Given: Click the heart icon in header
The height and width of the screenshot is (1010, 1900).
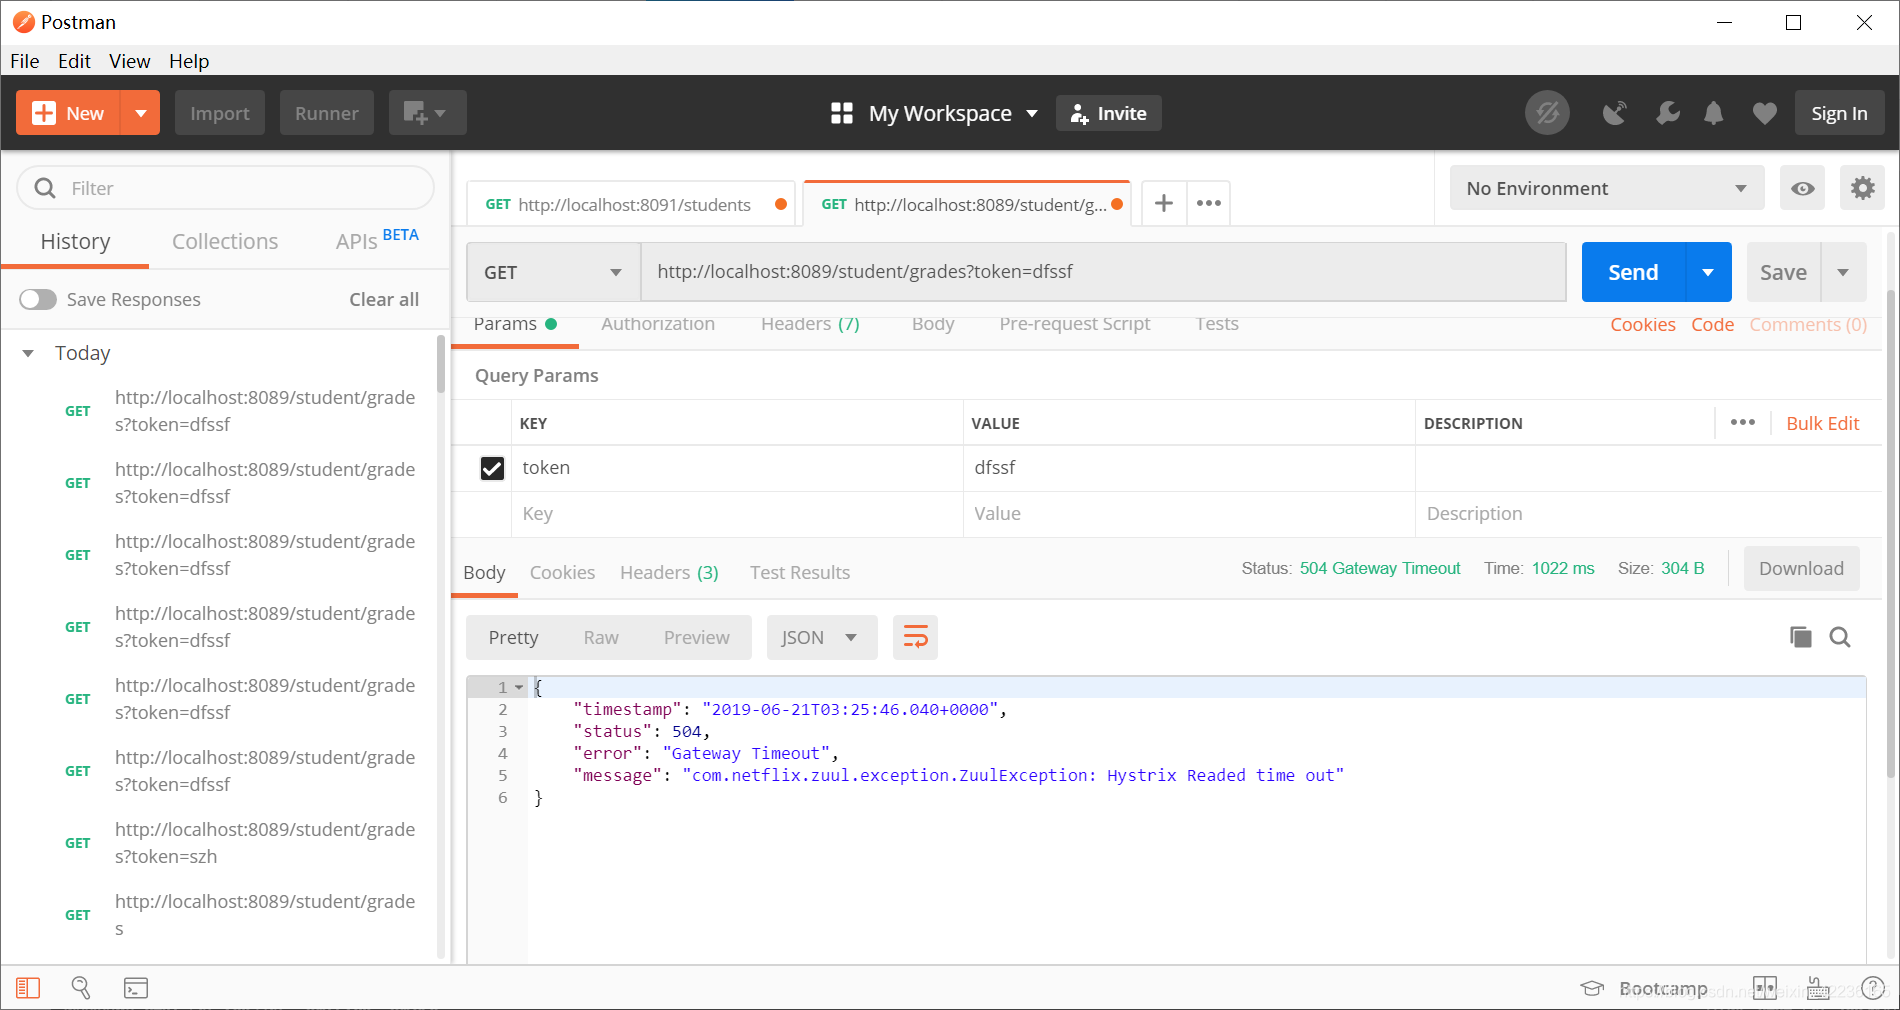Looking at the screenshot, I should click(x=1765, y=113).
